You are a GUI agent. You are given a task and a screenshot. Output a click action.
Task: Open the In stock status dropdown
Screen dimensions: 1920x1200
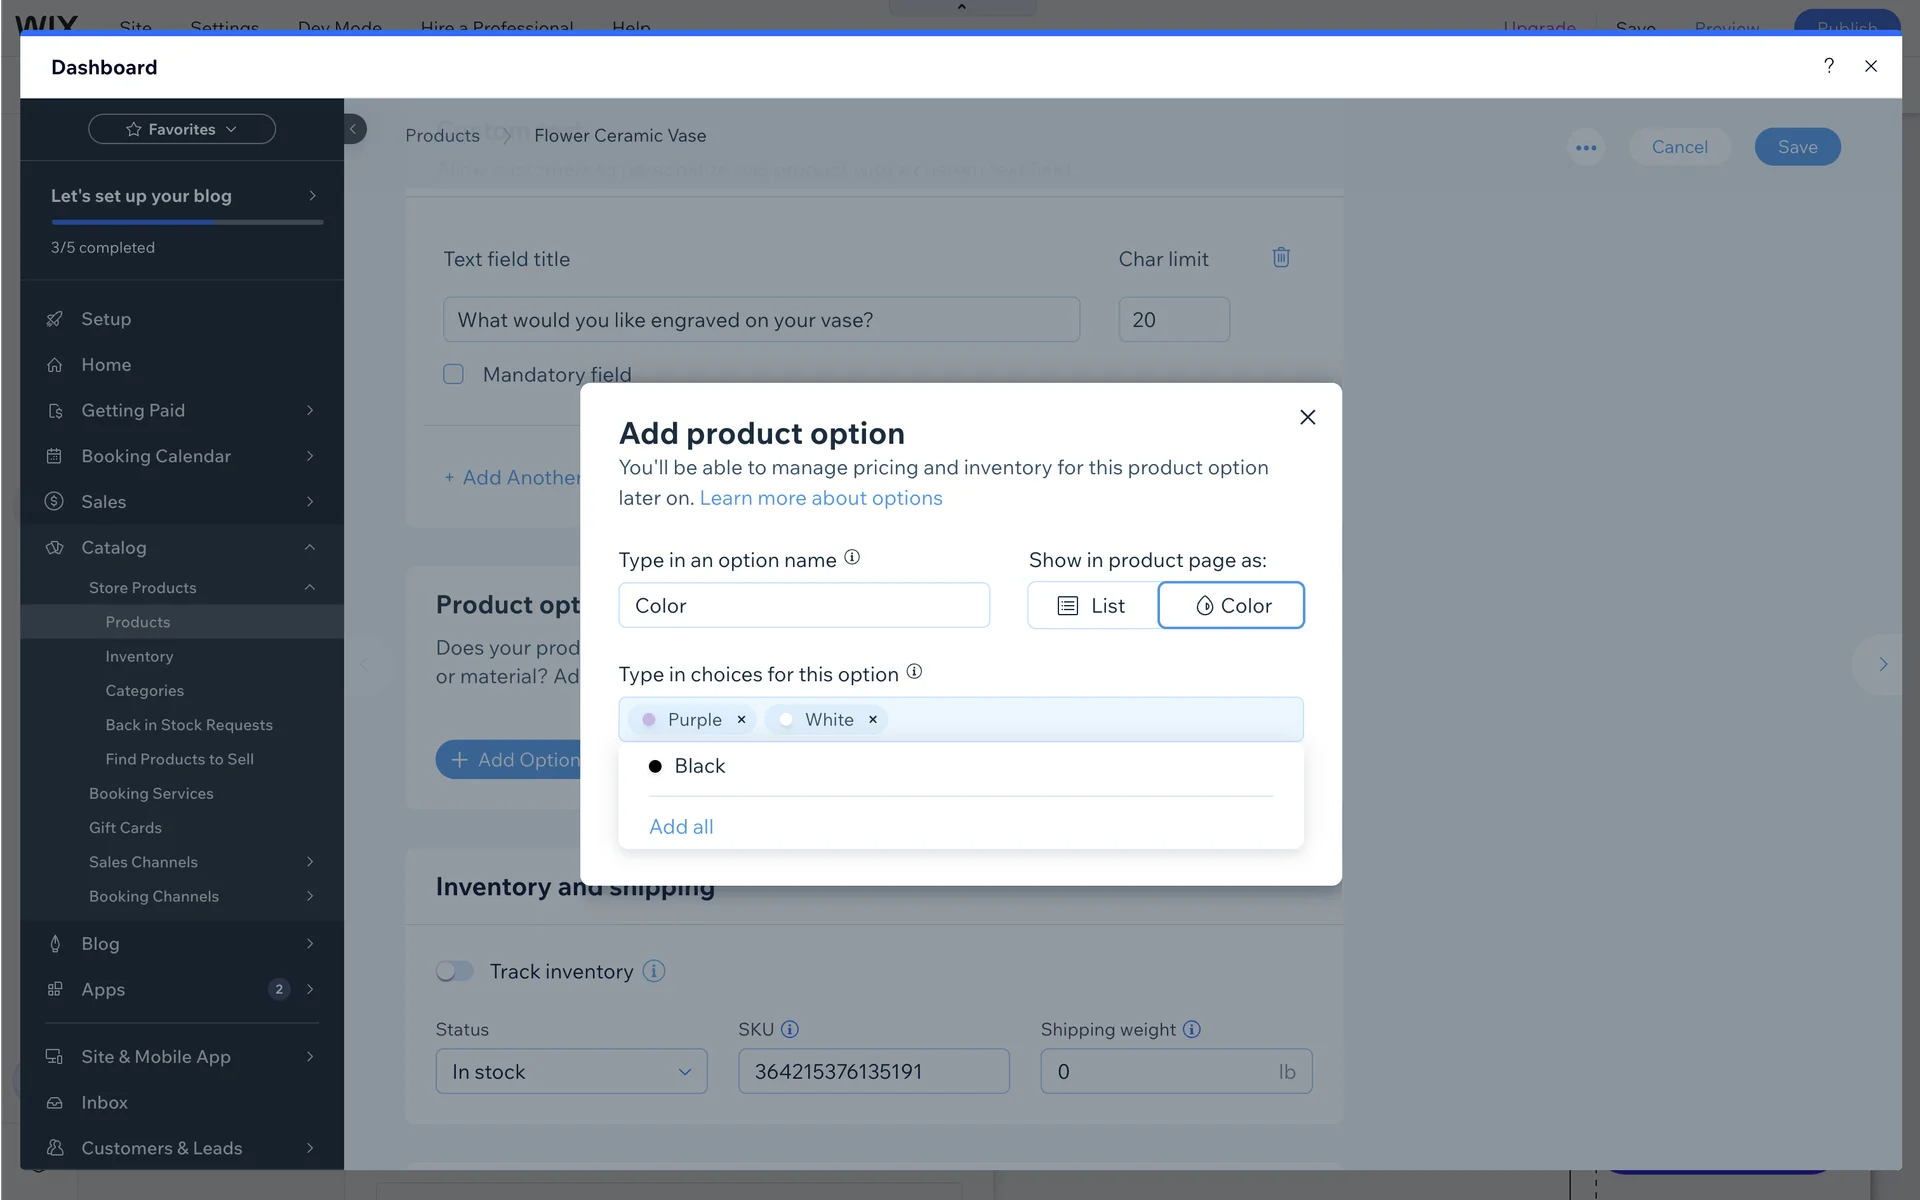tap(571, 1071)
